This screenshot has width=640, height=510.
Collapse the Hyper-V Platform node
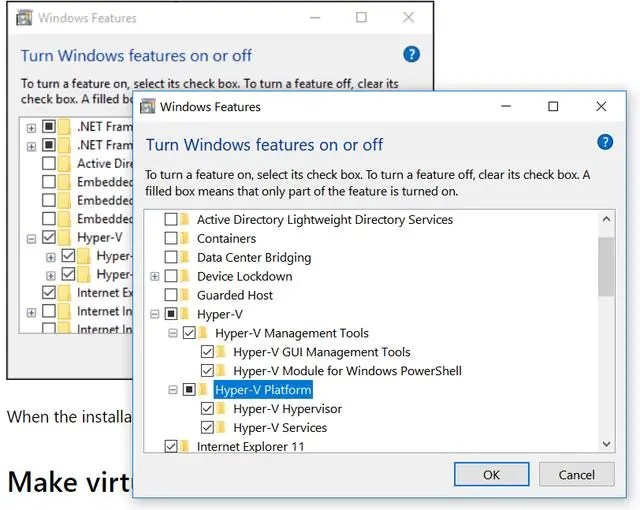coord(173,390)
